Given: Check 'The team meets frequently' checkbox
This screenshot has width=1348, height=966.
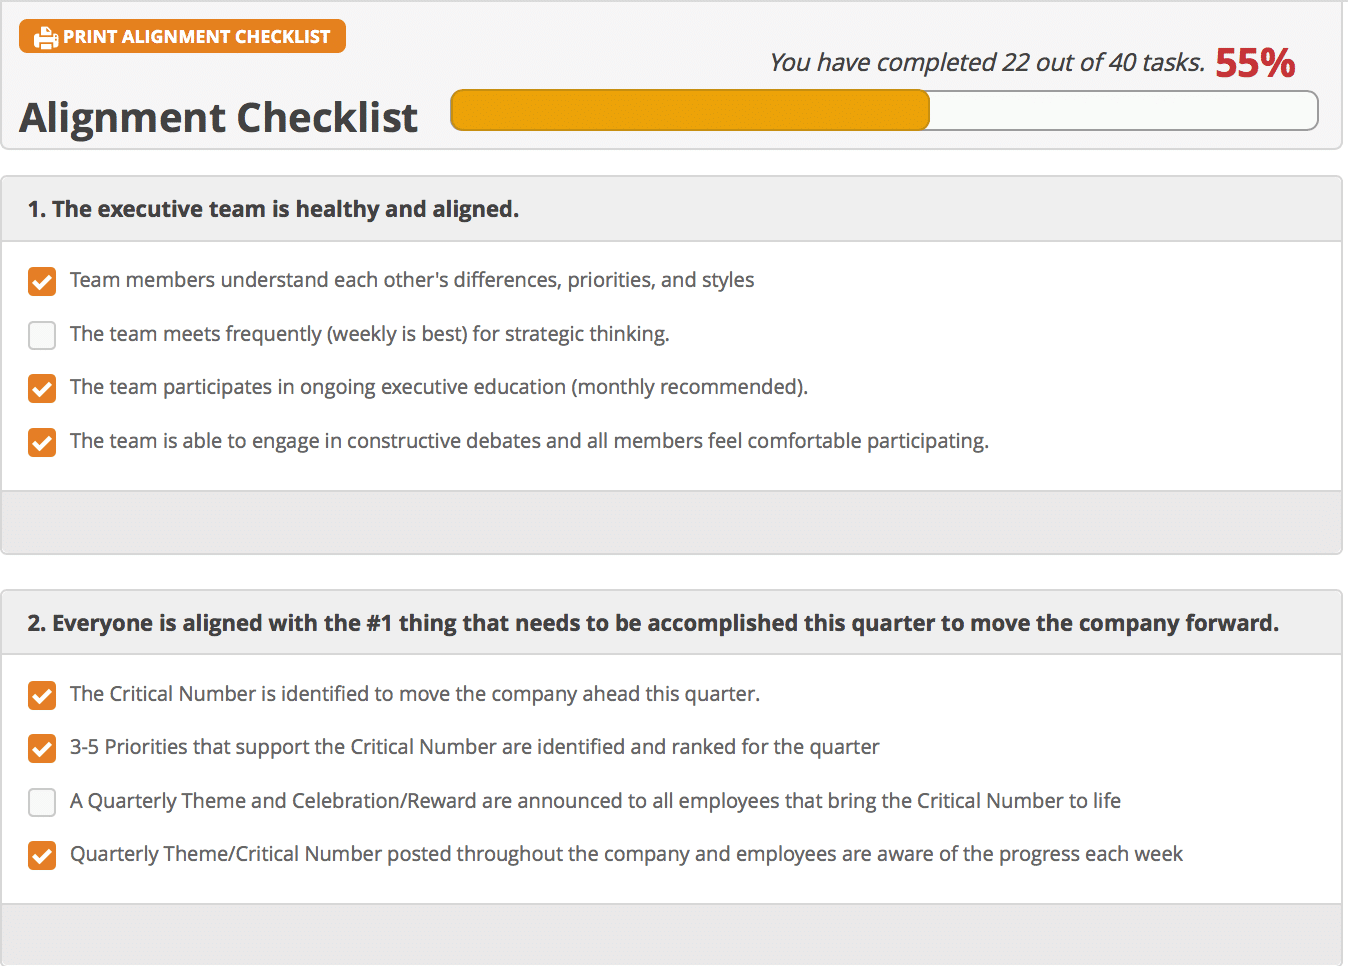Looking at the screenshot, I should click(42, 335).
